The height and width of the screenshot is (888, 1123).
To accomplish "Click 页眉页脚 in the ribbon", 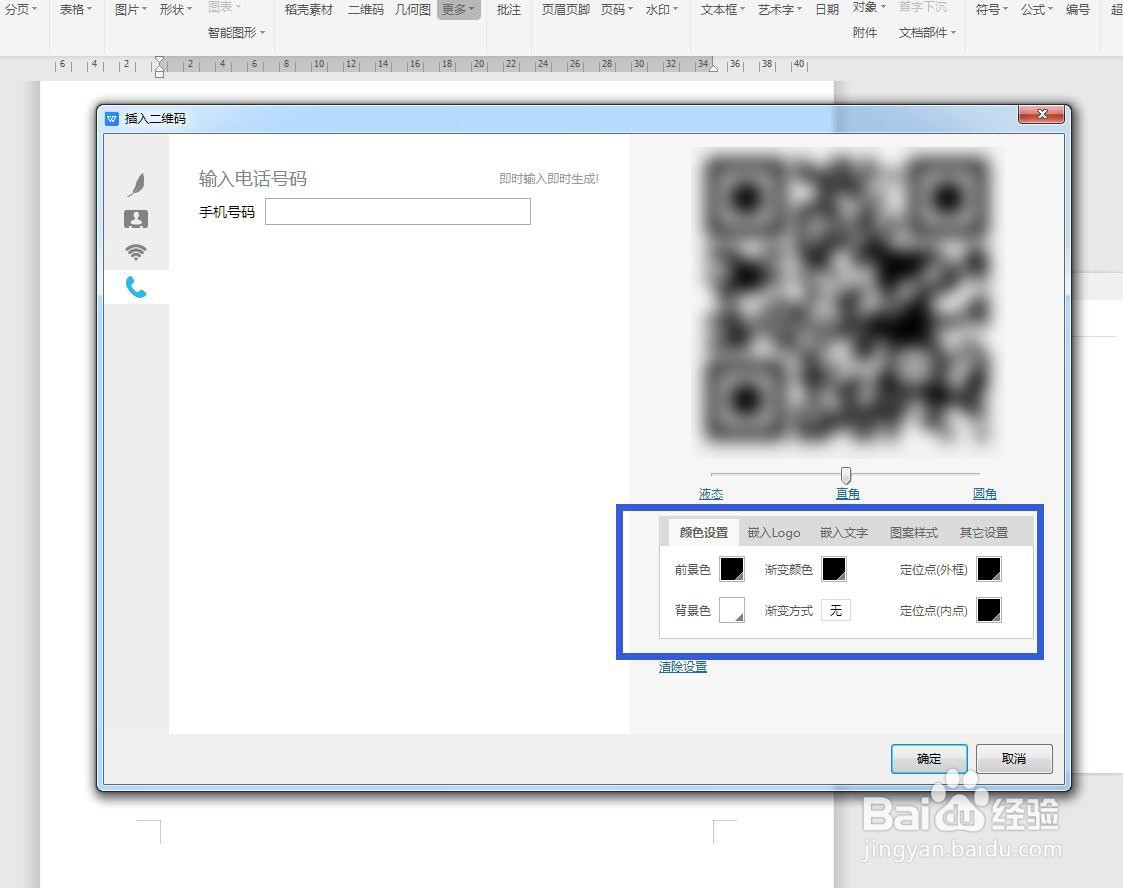I will [x=566, y=10].
